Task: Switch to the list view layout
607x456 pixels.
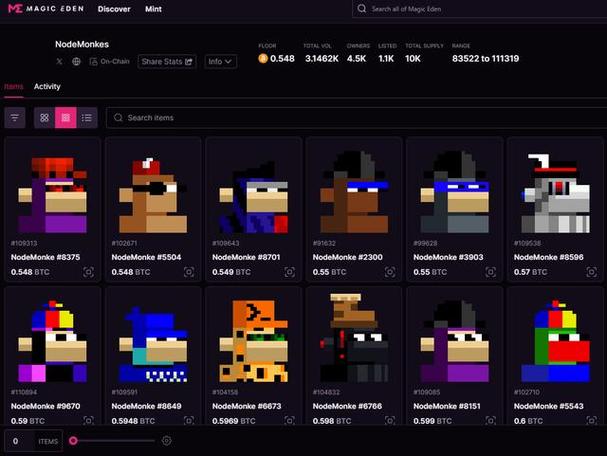Action: tap(87, 117)
